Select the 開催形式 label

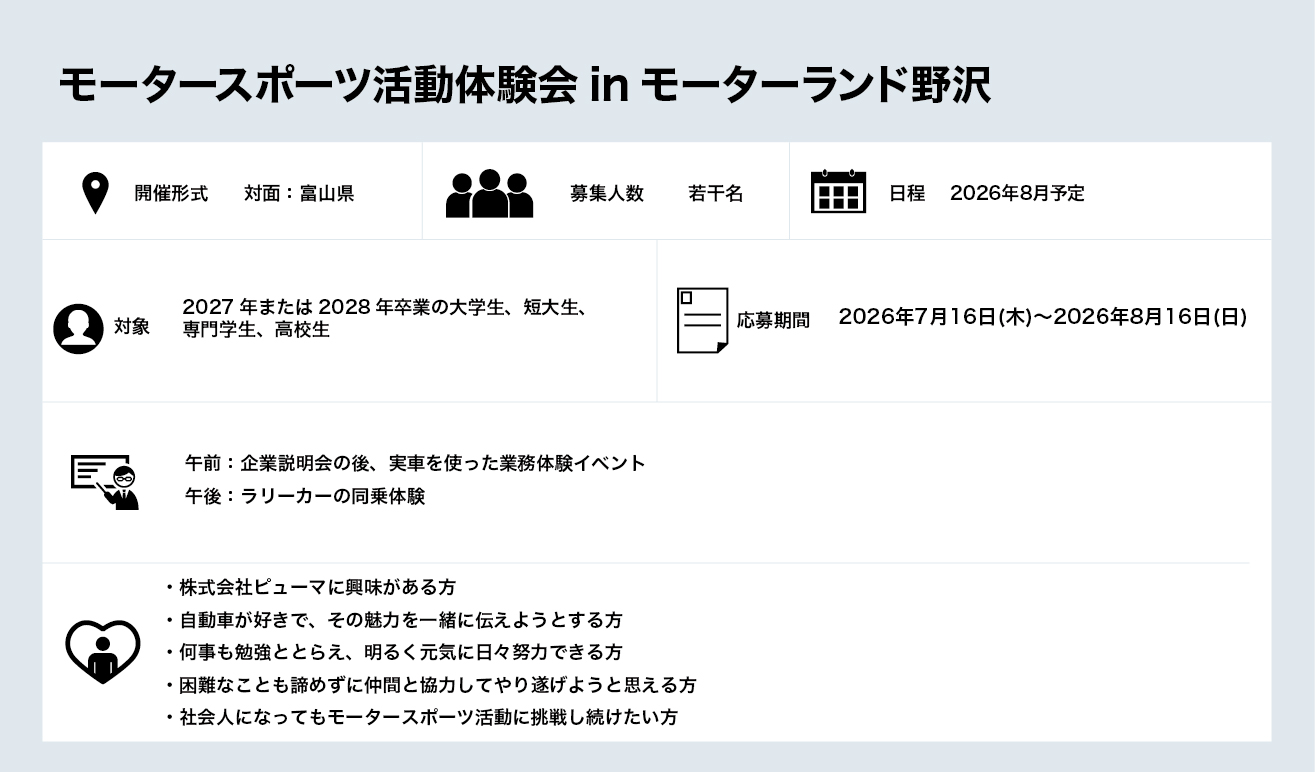171,194
